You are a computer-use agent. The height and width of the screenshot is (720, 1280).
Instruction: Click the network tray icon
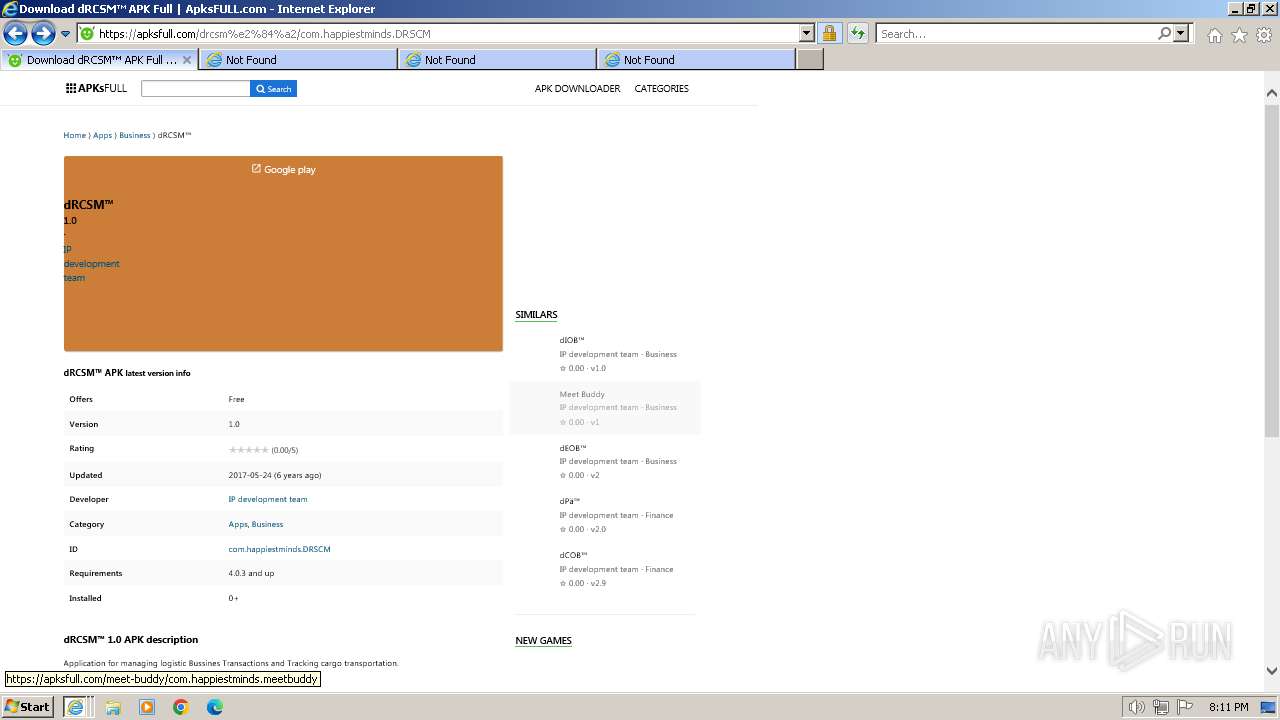pos(1161,707)
